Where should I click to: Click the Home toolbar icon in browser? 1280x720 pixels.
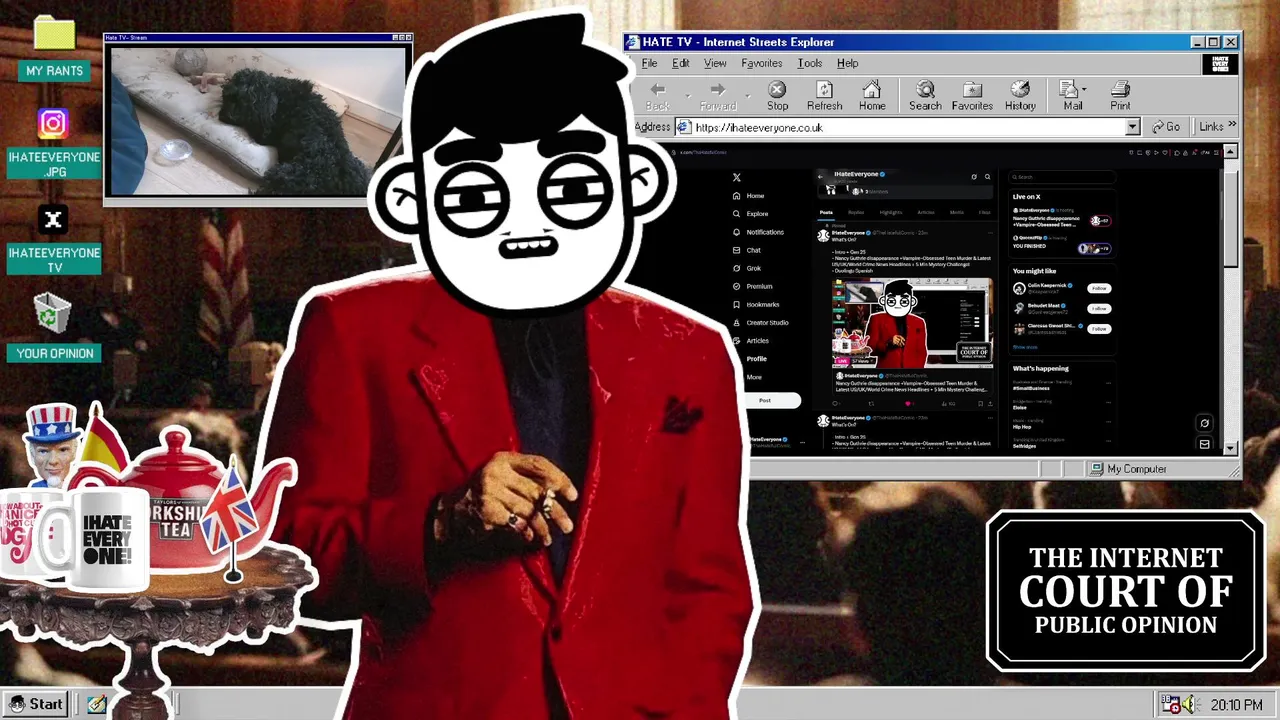872,89
